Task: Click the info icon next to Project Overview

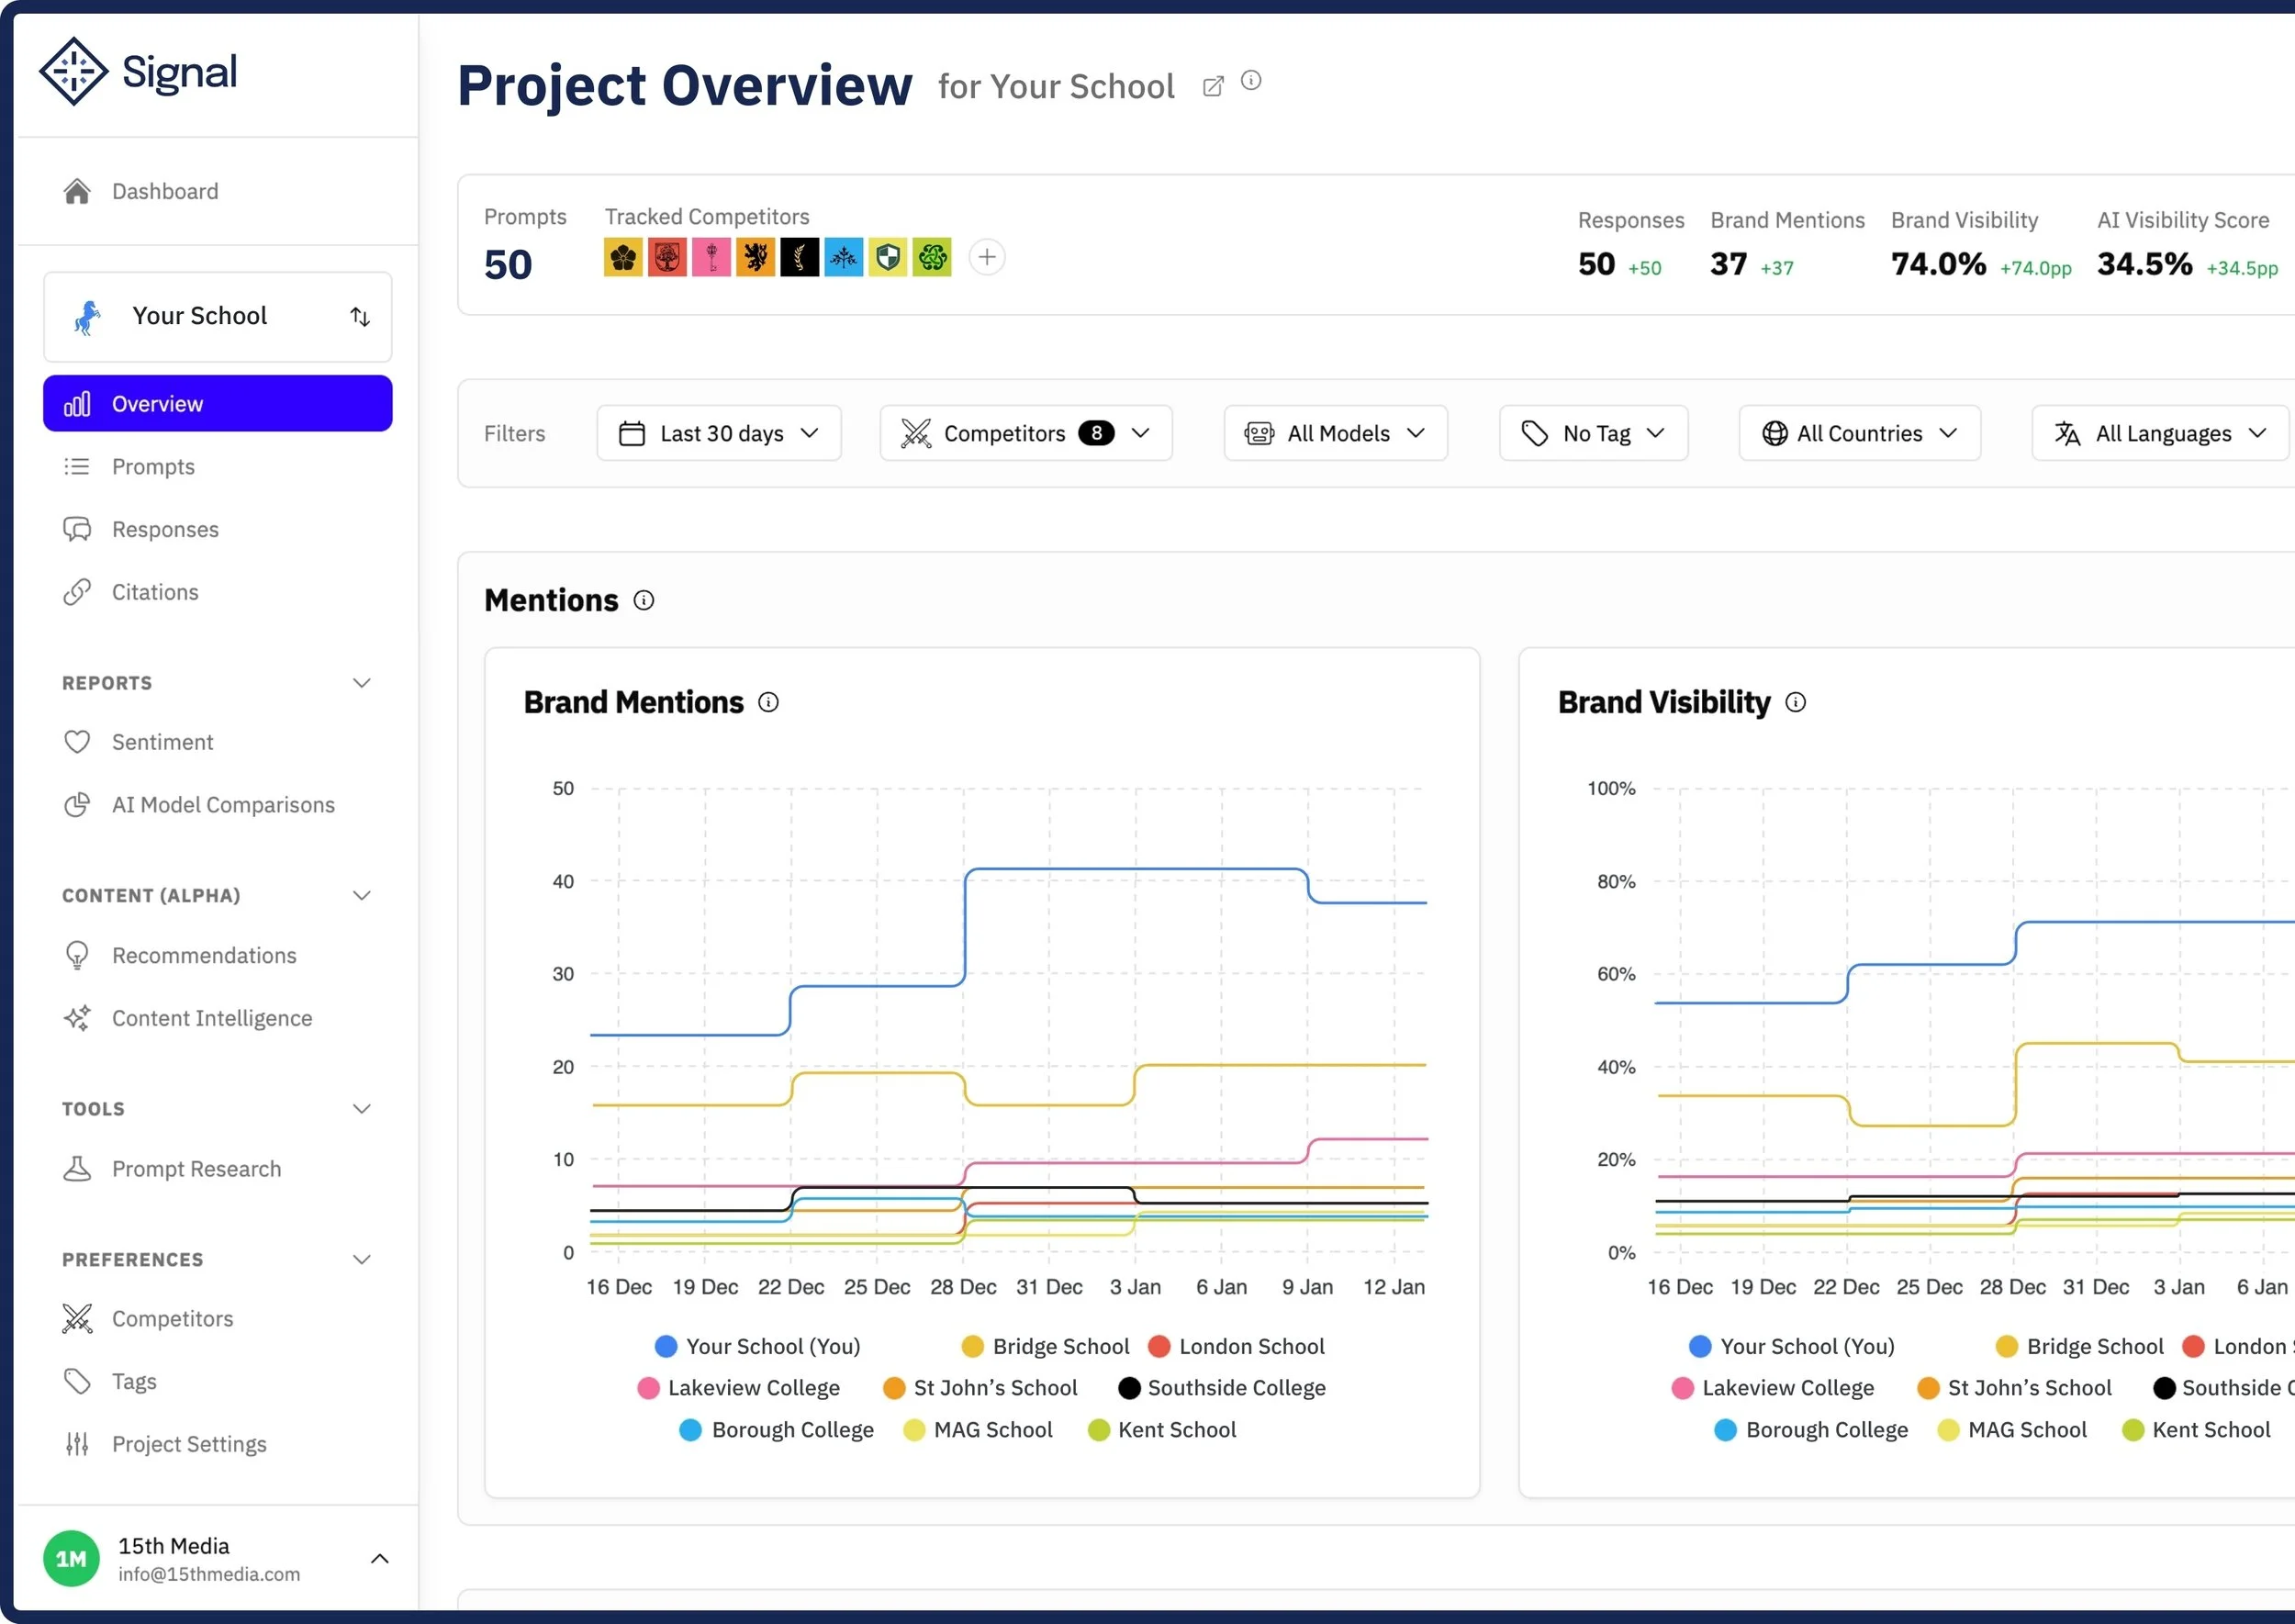Action: pyautogui.click(x=1251, y=80)
